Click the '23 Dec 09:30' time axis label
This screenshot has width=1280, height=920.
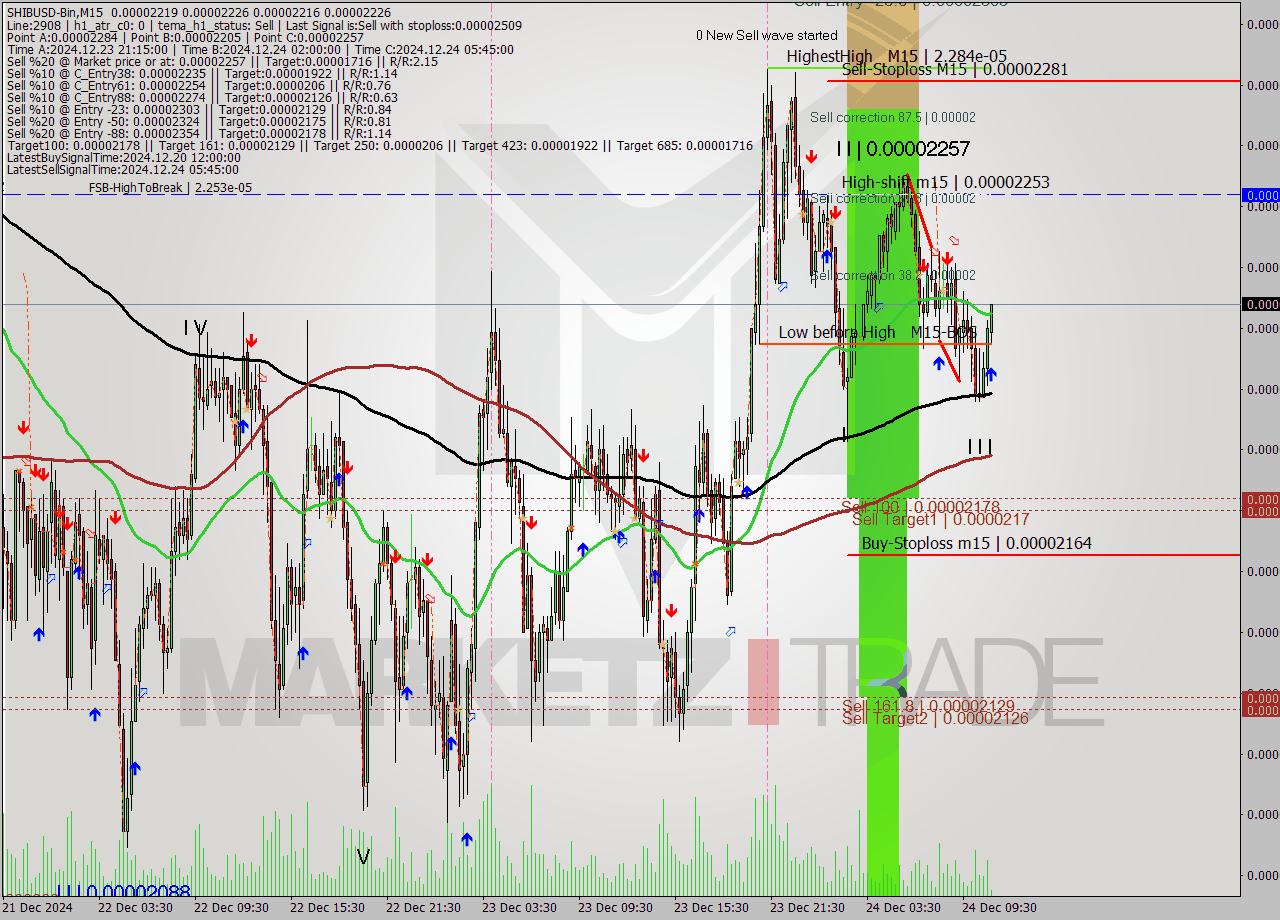pos(615,908)
